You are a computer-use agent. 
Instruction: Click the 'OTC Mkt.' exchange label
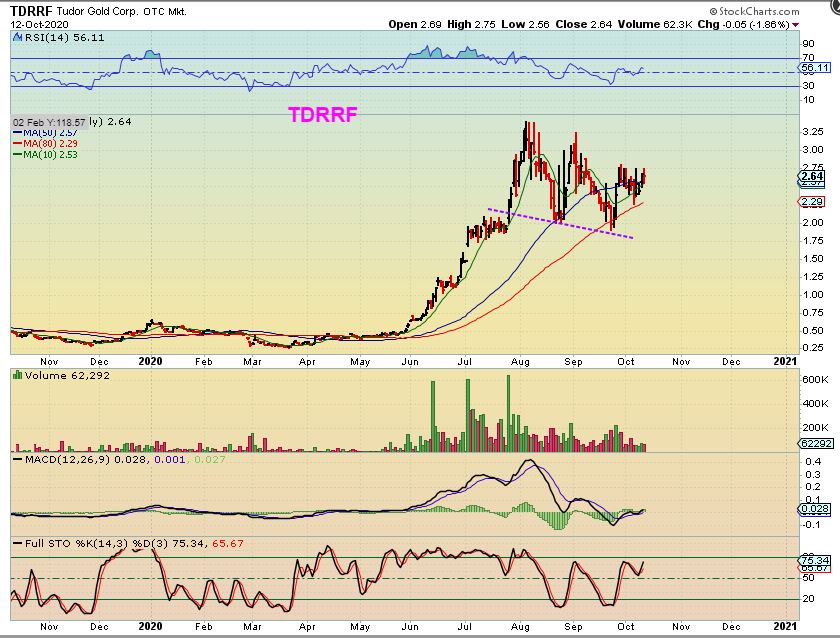[164, 11]
